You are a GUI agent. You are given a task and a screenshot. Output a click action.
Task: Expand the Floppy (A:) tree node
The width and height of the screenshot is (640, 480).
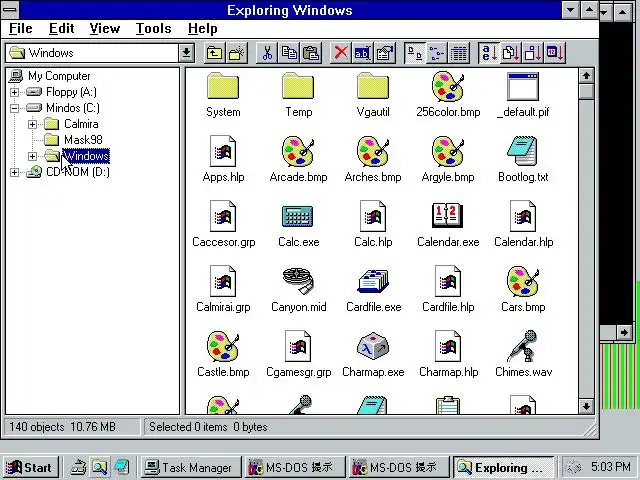point(14,92)
